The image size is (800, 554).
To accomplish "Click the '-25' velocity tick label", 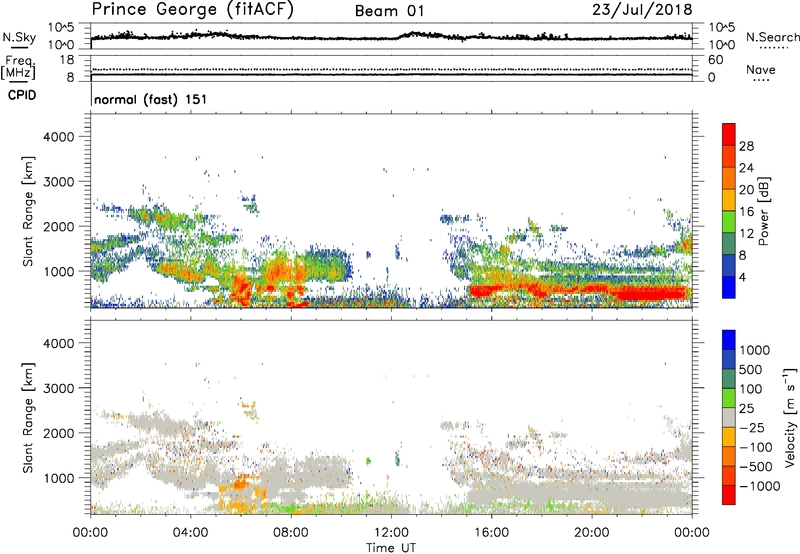I will [x=752, y=427].
